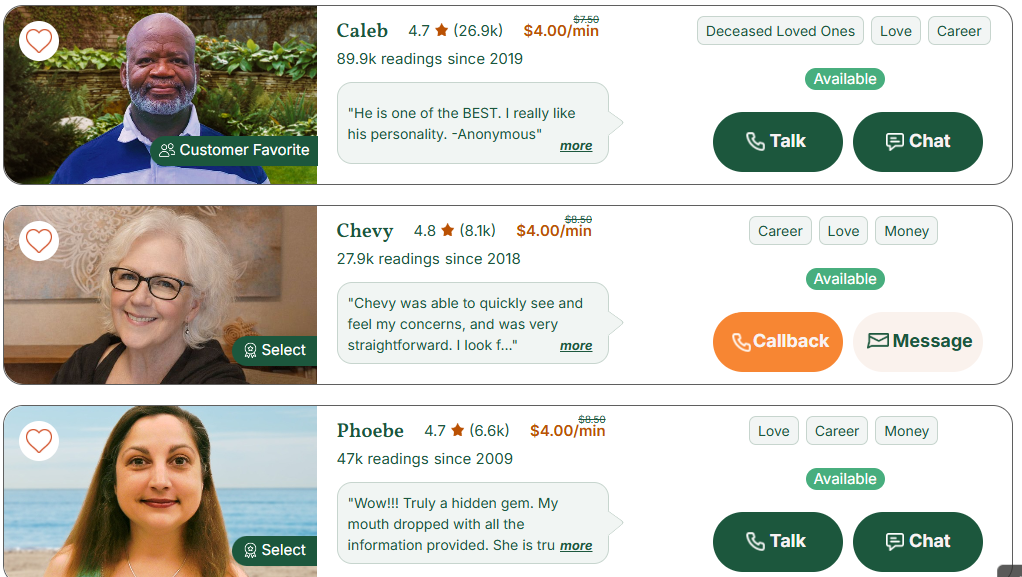The image size is (1022, 577).
Task: Click the star rating beside Chevy's name
Action: tap(448, 231)
